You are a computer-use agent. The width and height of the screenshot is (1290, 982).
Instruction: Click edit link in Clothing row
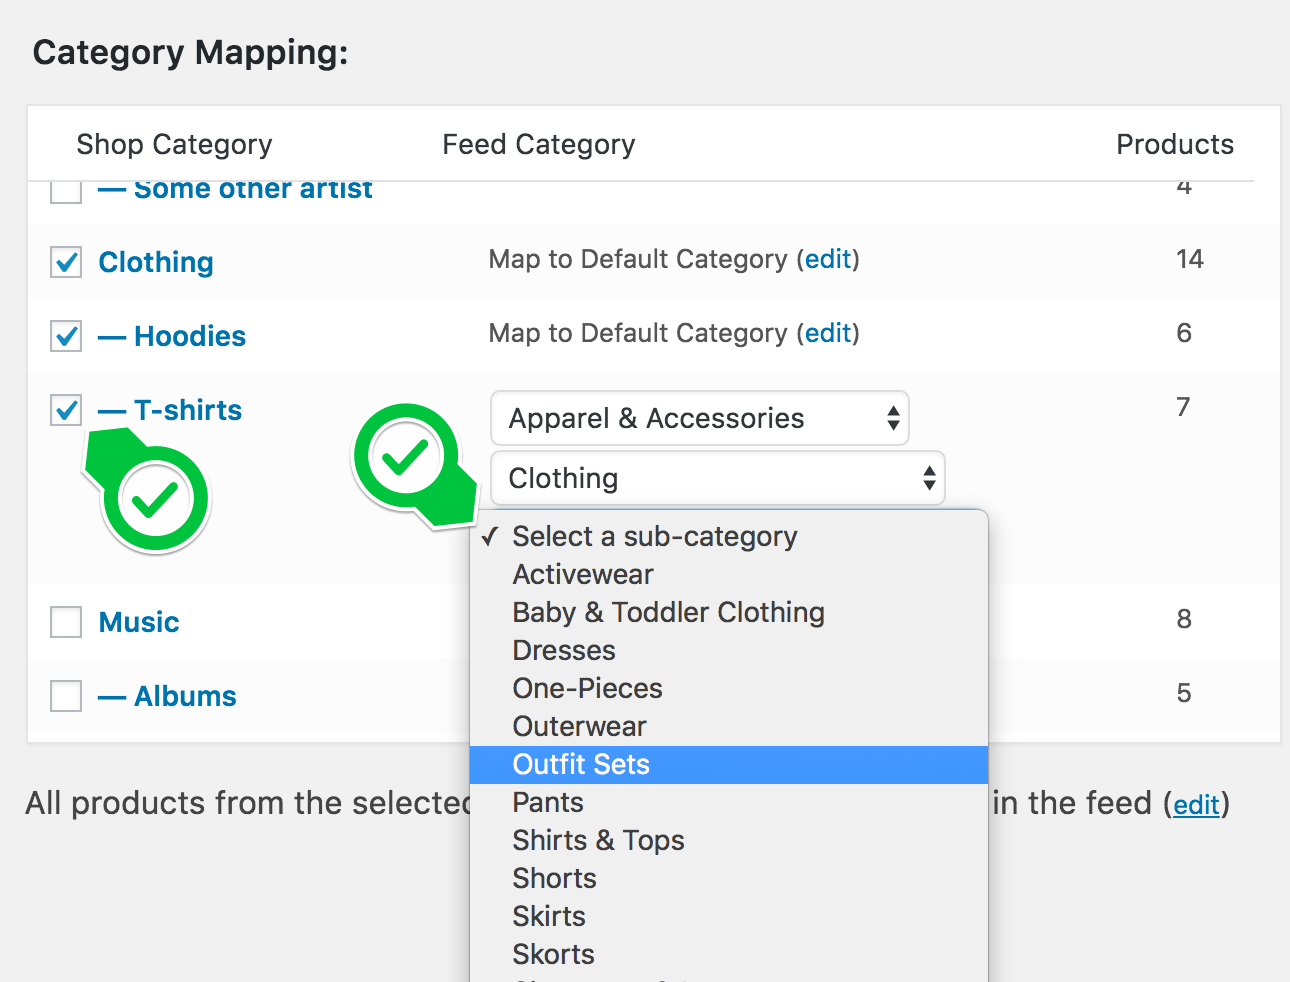[828, 260]
